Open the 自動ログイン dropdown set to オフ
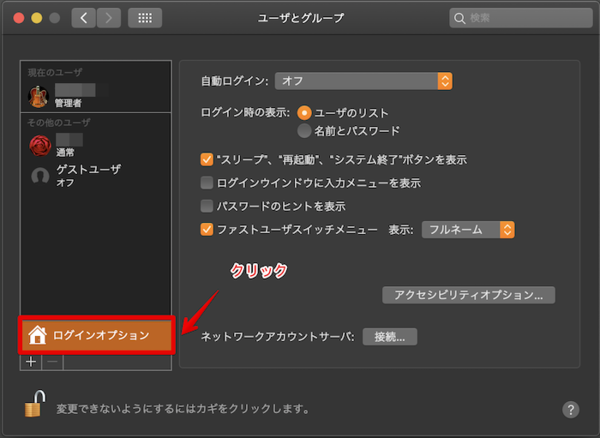Viewport: 600px width, 438px height. point(363,81)
